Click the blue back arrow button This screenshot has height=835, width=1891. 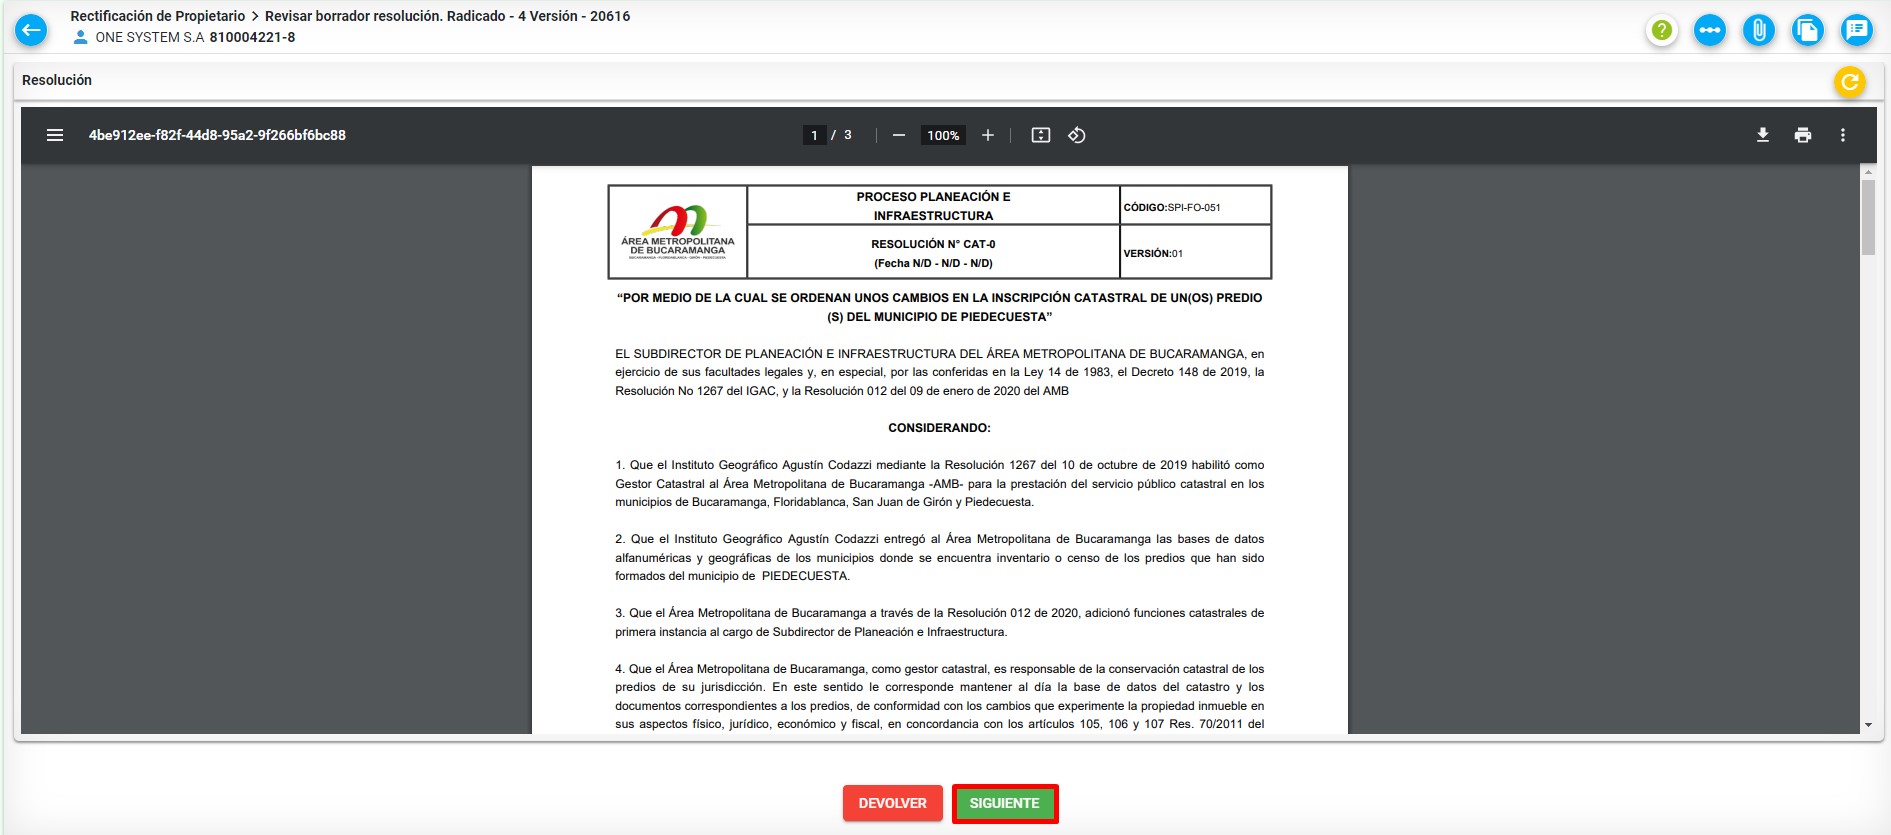coord(31,30)
